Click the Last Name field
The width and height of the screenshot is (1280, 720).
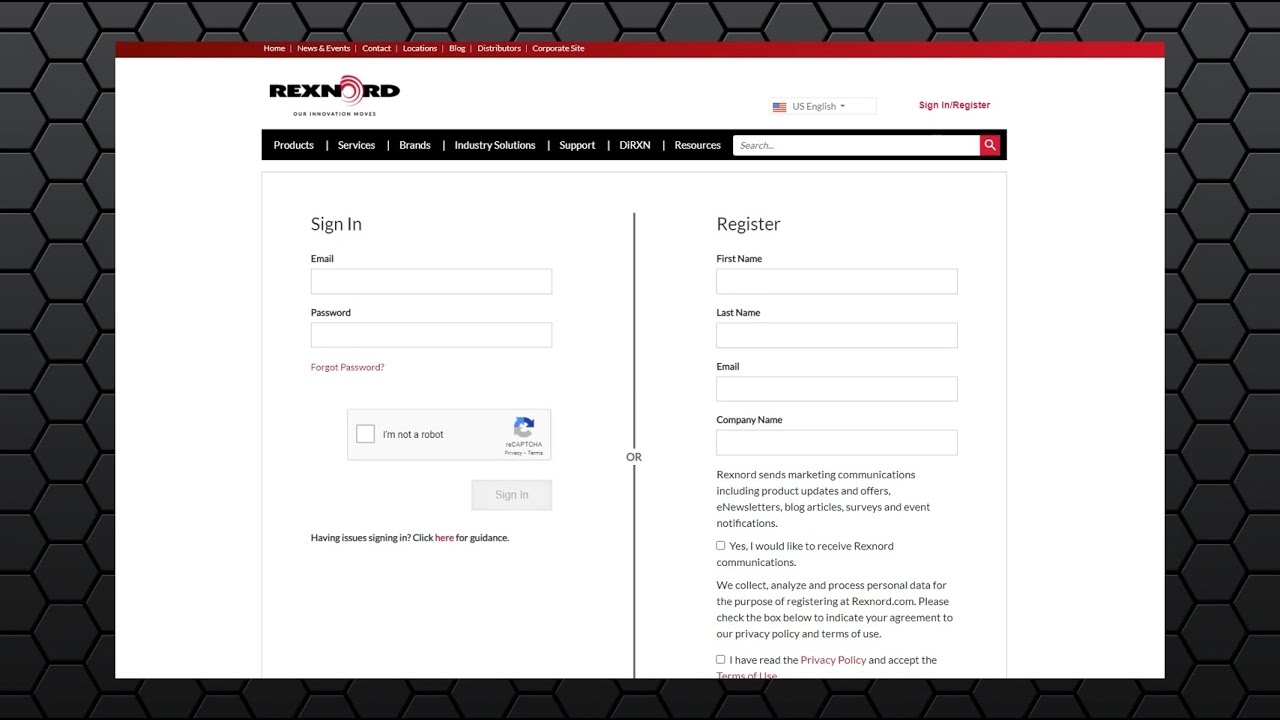837,335
